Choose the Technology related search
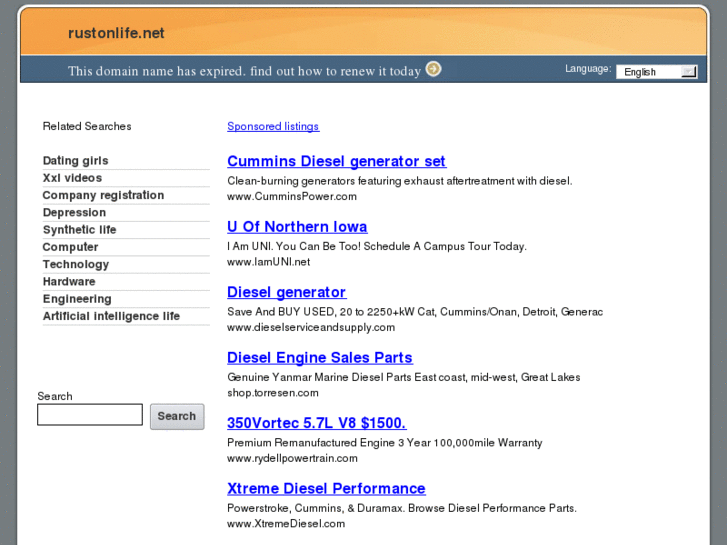727x545 pixels. click(76, 264)
